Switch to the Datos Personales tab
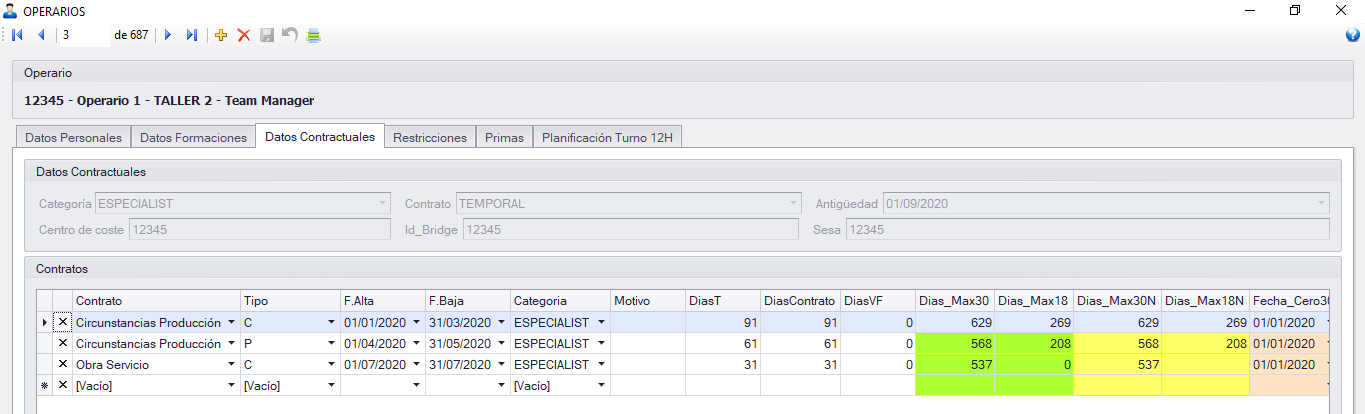This screenshot has height=414, width=1365. (x=73, y=138)
